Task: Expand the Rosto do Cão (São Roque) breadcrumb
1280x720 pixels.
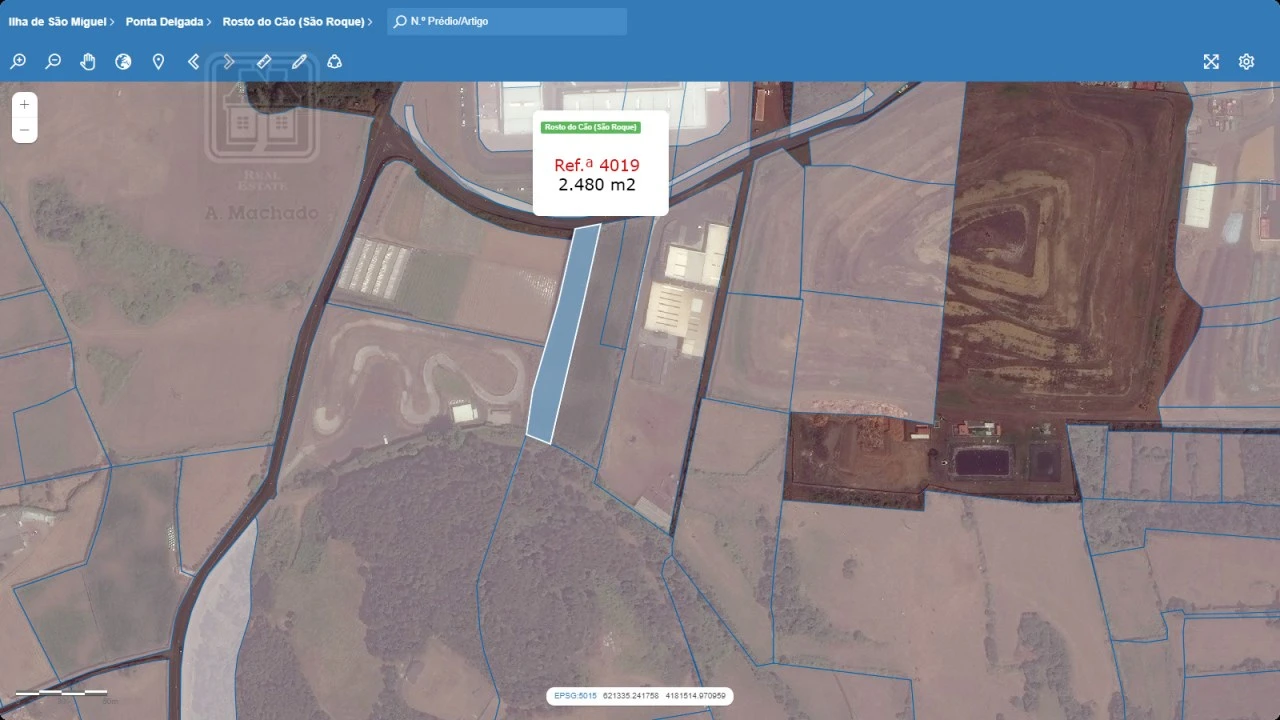Action: (297, 21)
